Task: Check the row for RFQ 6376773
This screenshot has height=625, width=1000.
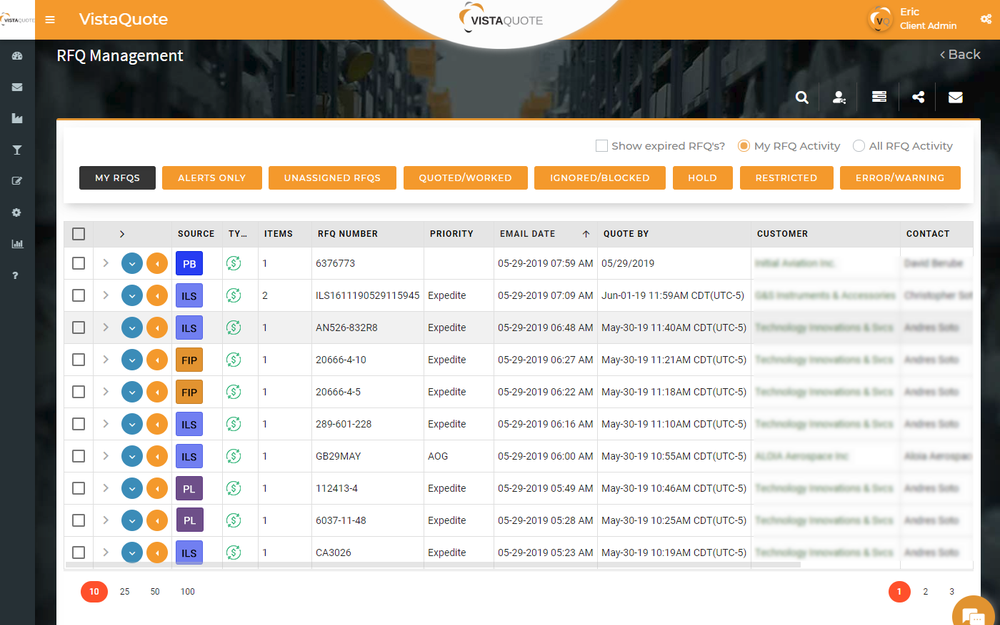Action: [x=78, y=263]
